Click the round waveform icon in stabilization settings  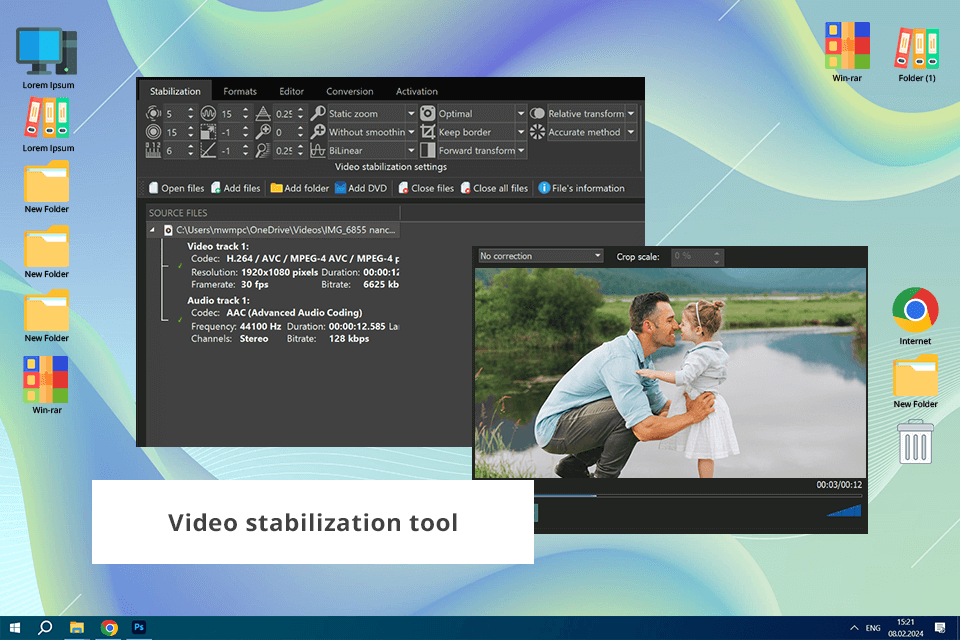[x=208, y=113]
